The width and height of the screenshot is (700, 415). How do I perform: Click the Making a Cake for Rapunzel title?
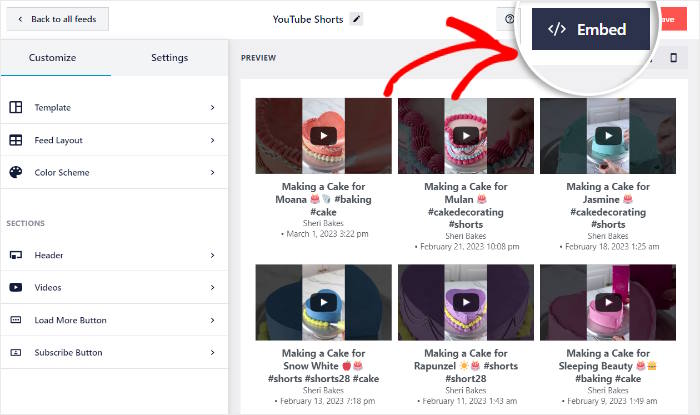[466, 366]
